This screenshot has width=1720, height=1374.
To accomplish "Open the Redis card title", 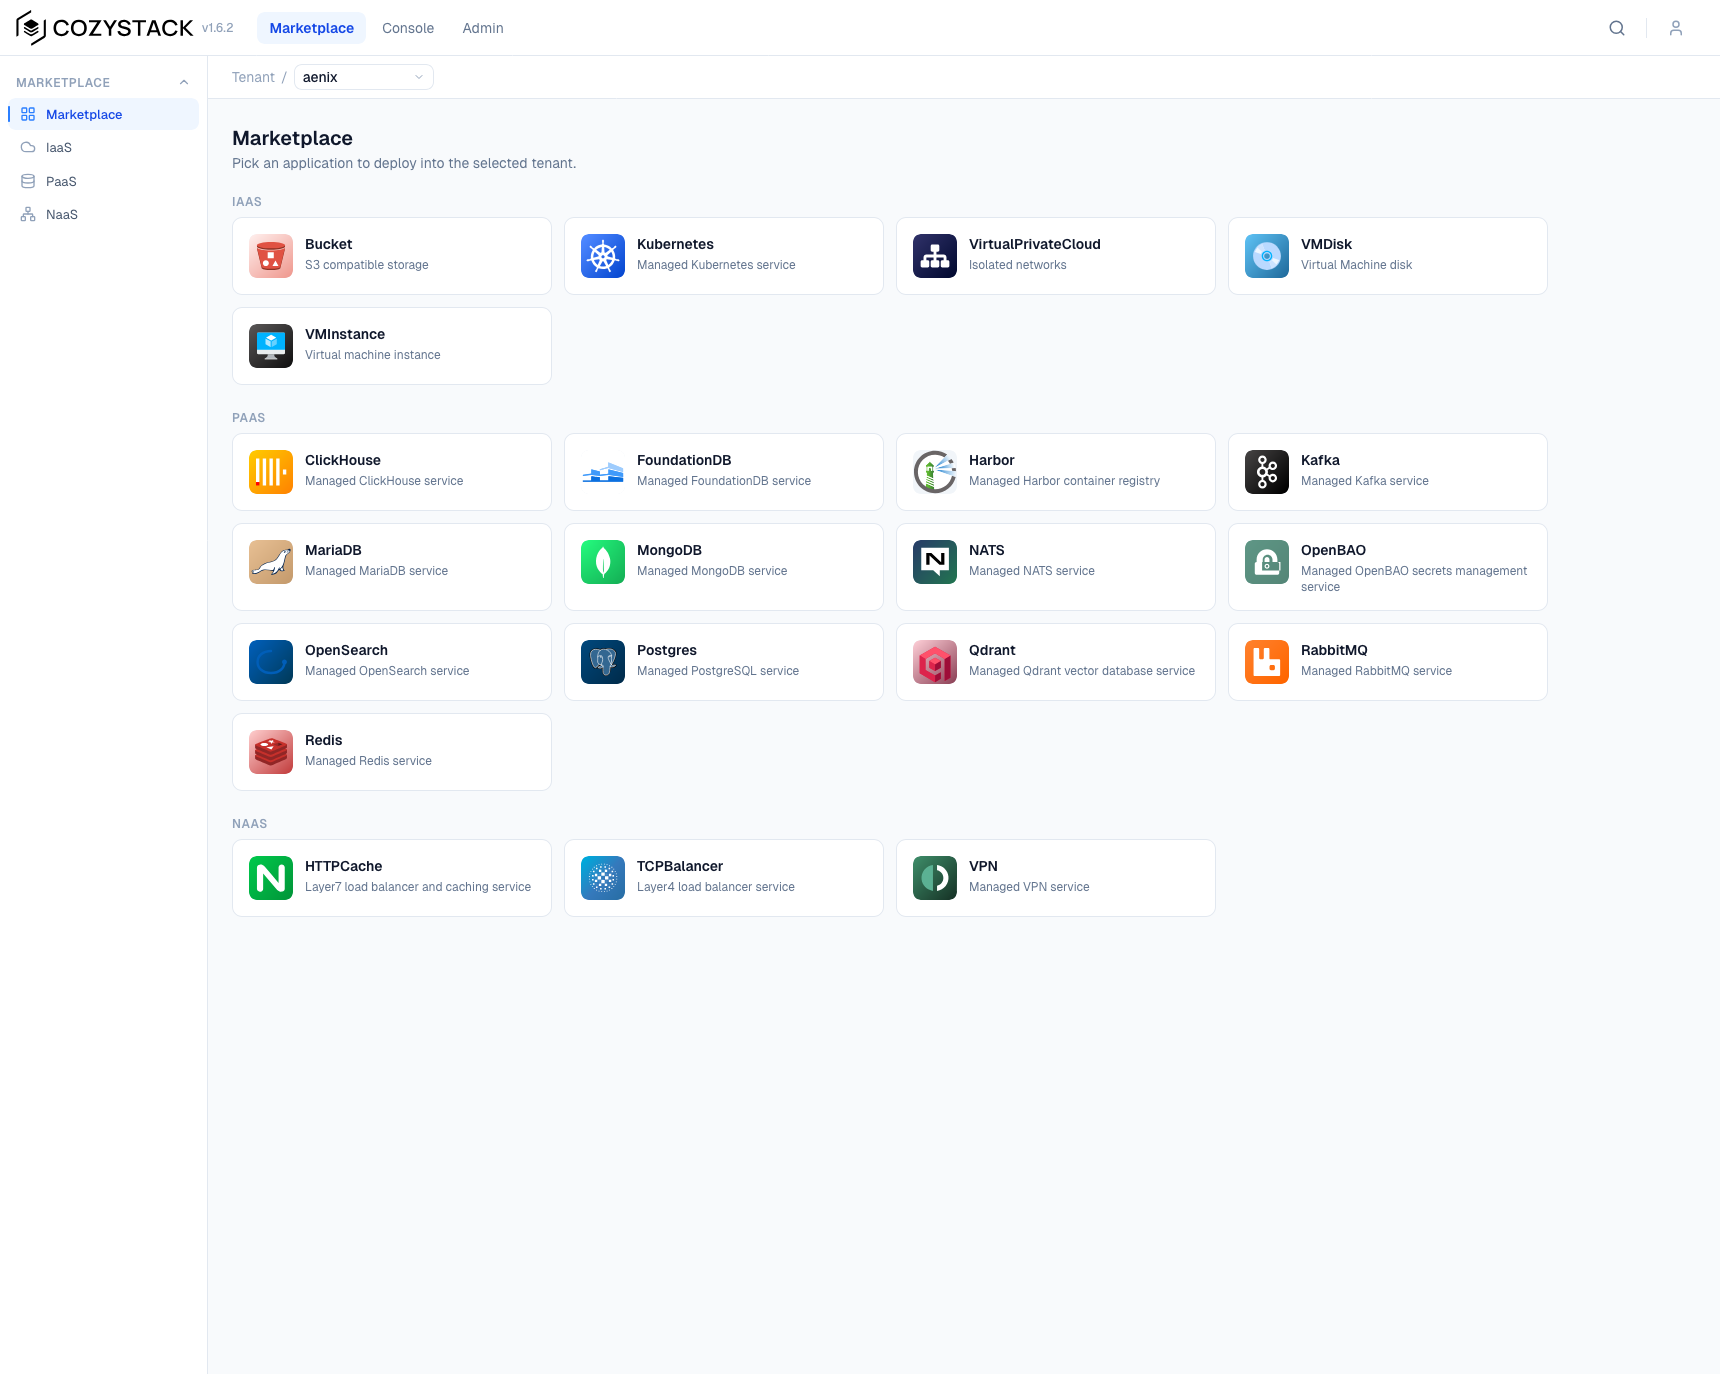I will [324, 740].
